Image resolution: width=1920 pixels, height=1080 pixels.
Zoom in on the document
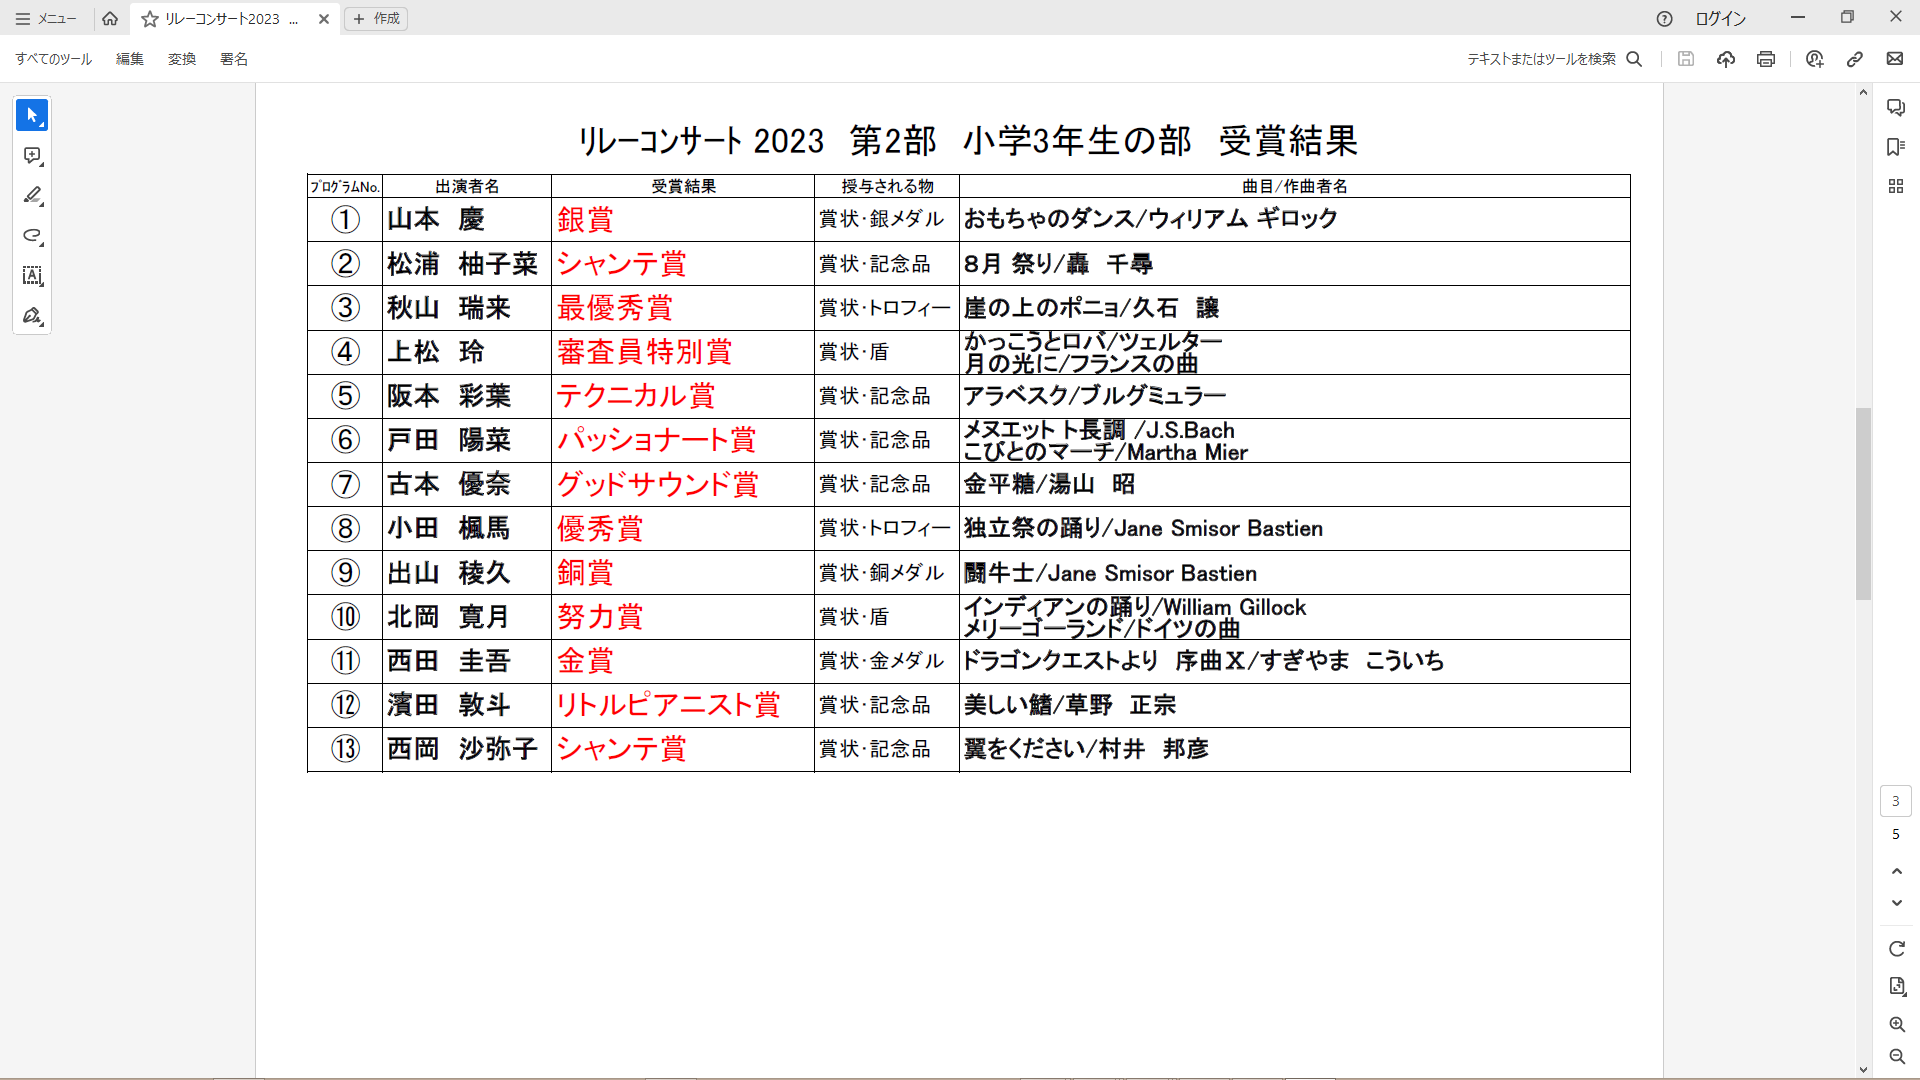pos(1897,1025)
